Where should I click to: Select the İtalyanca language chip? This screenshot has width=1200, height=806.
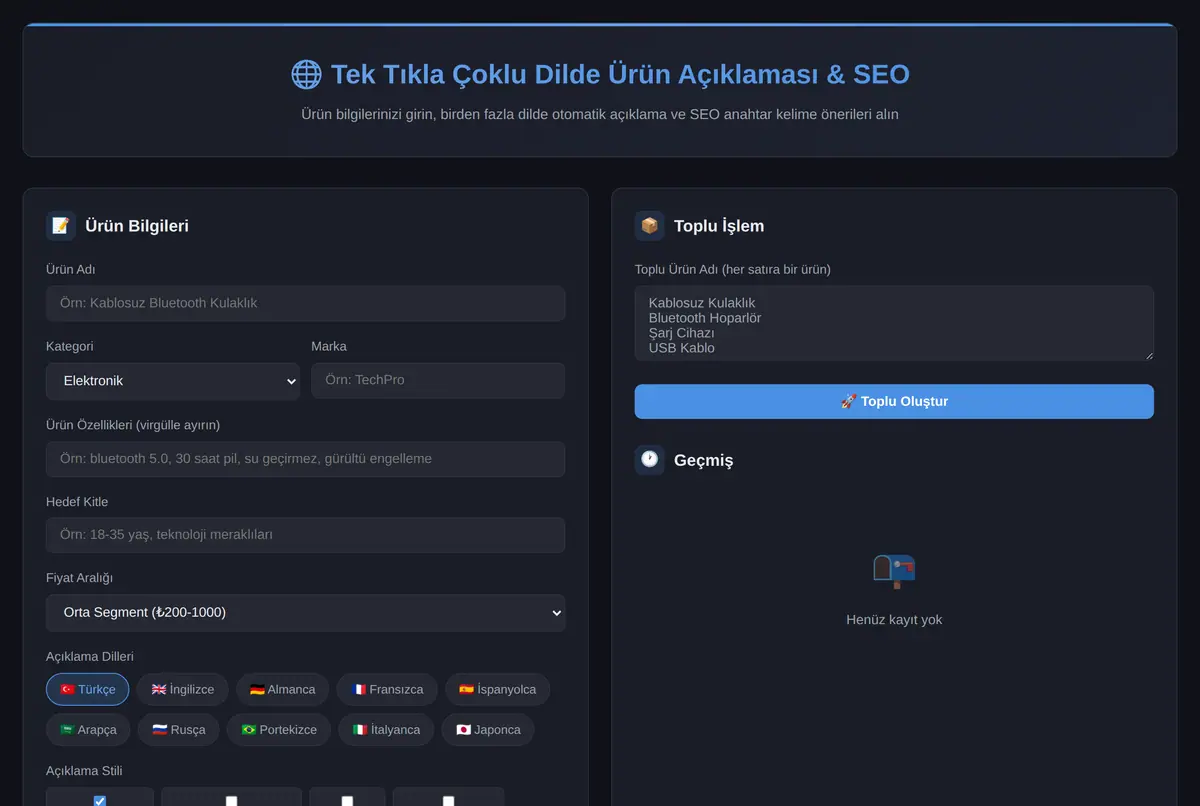pos(386,729)
